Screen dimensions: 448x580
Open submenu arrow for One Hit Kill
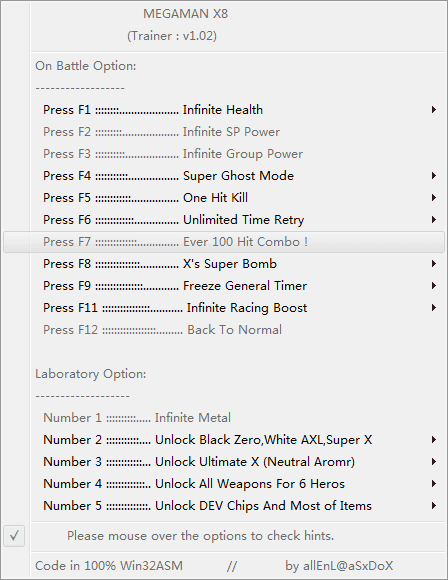pos(434,198)
